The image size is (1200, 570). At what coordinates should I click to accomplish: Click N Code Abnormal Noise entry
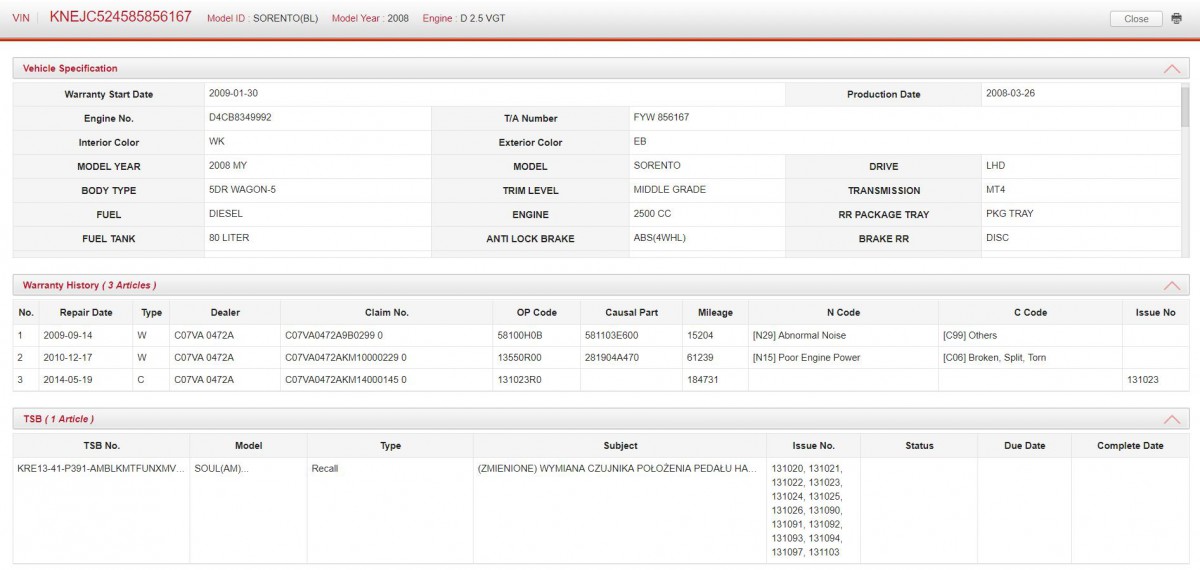click(798, 336)
